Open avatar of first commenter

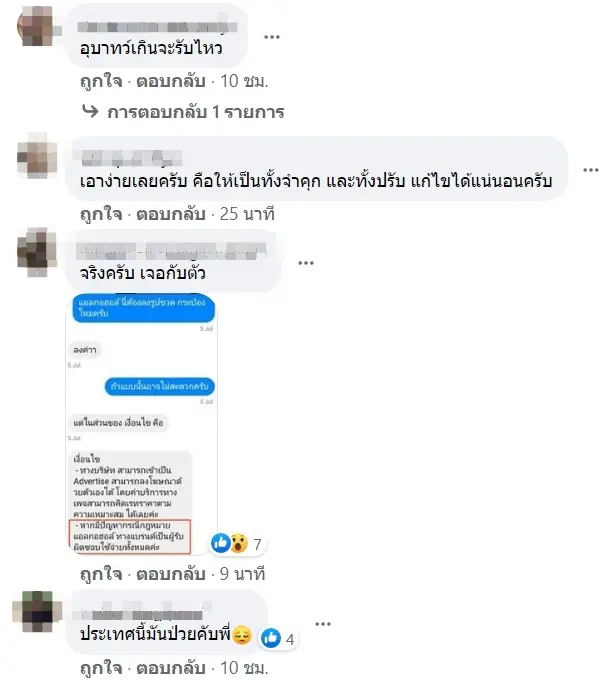pos(35,26)
